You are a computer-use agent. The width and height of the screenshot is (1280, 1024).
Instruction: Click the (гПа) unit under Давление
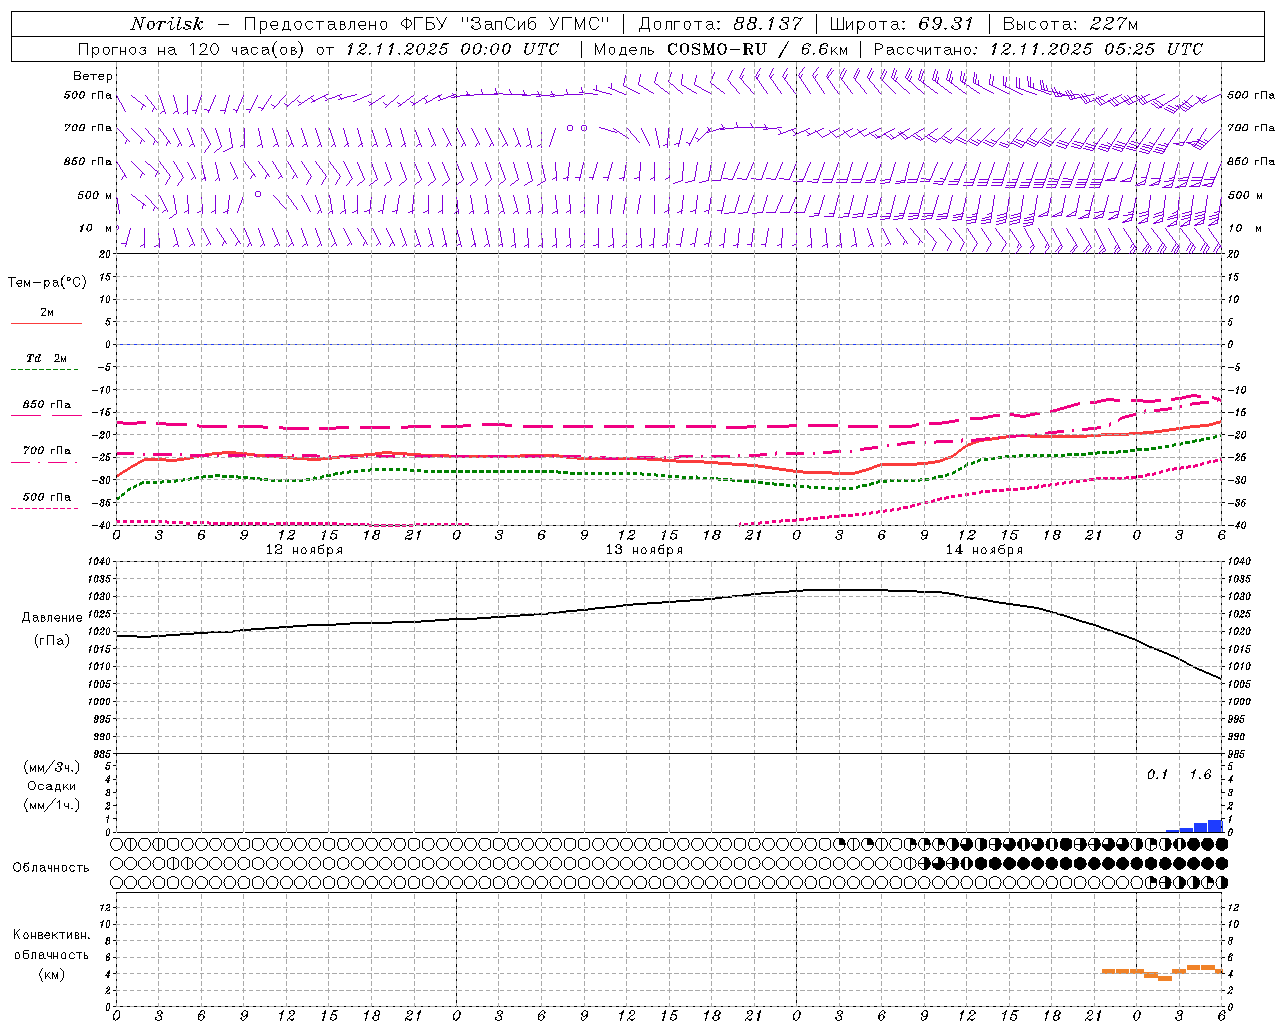(x=52, y=640)
